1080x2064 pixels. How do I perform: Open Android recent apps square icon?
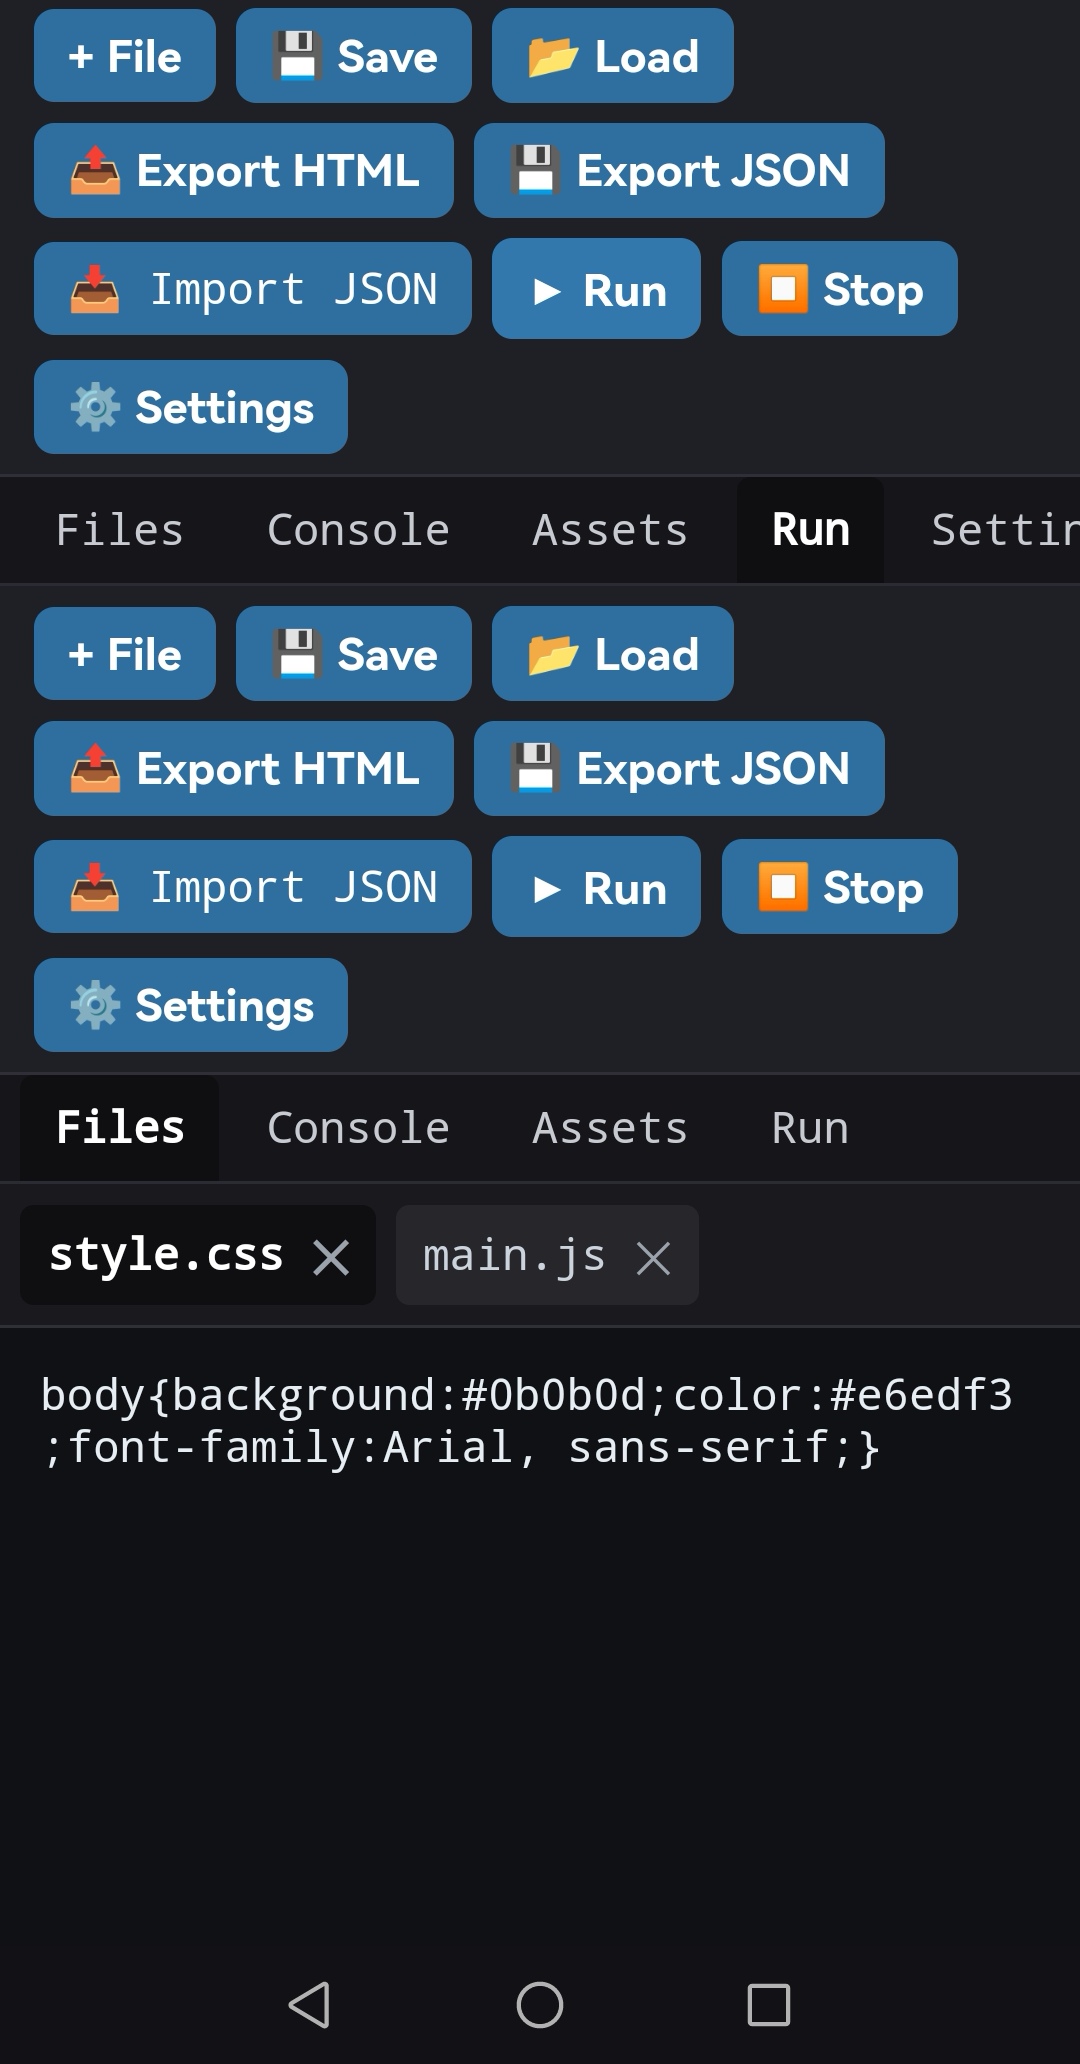(769, 2004)
